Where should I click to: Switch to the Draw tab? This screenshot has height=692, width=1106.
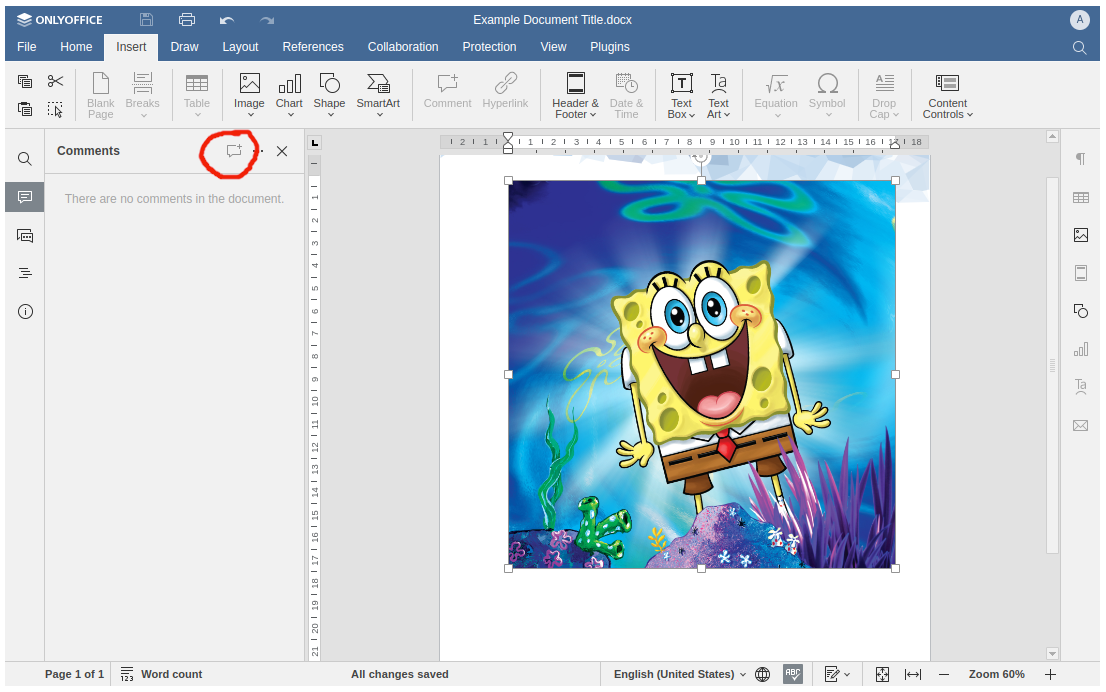click(x=184, y=47)
